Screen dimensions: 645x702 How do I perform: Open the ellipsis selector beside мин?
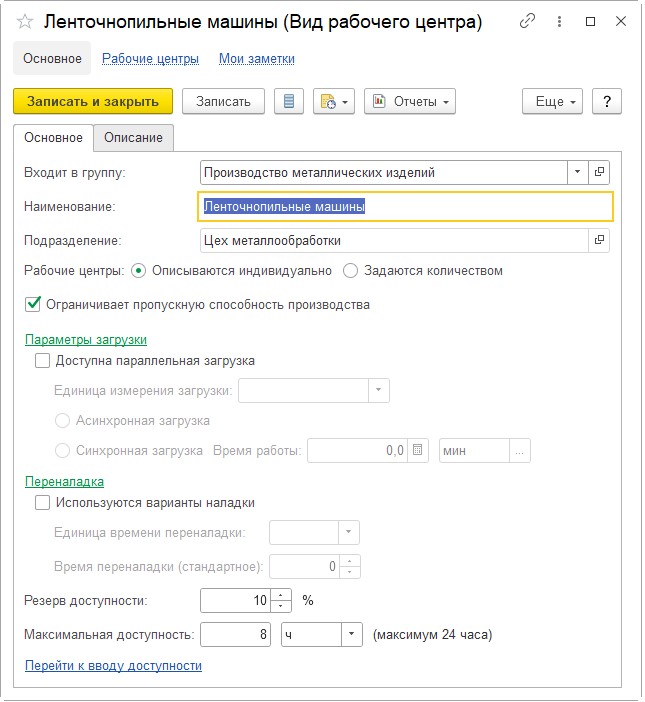(520, 450)
